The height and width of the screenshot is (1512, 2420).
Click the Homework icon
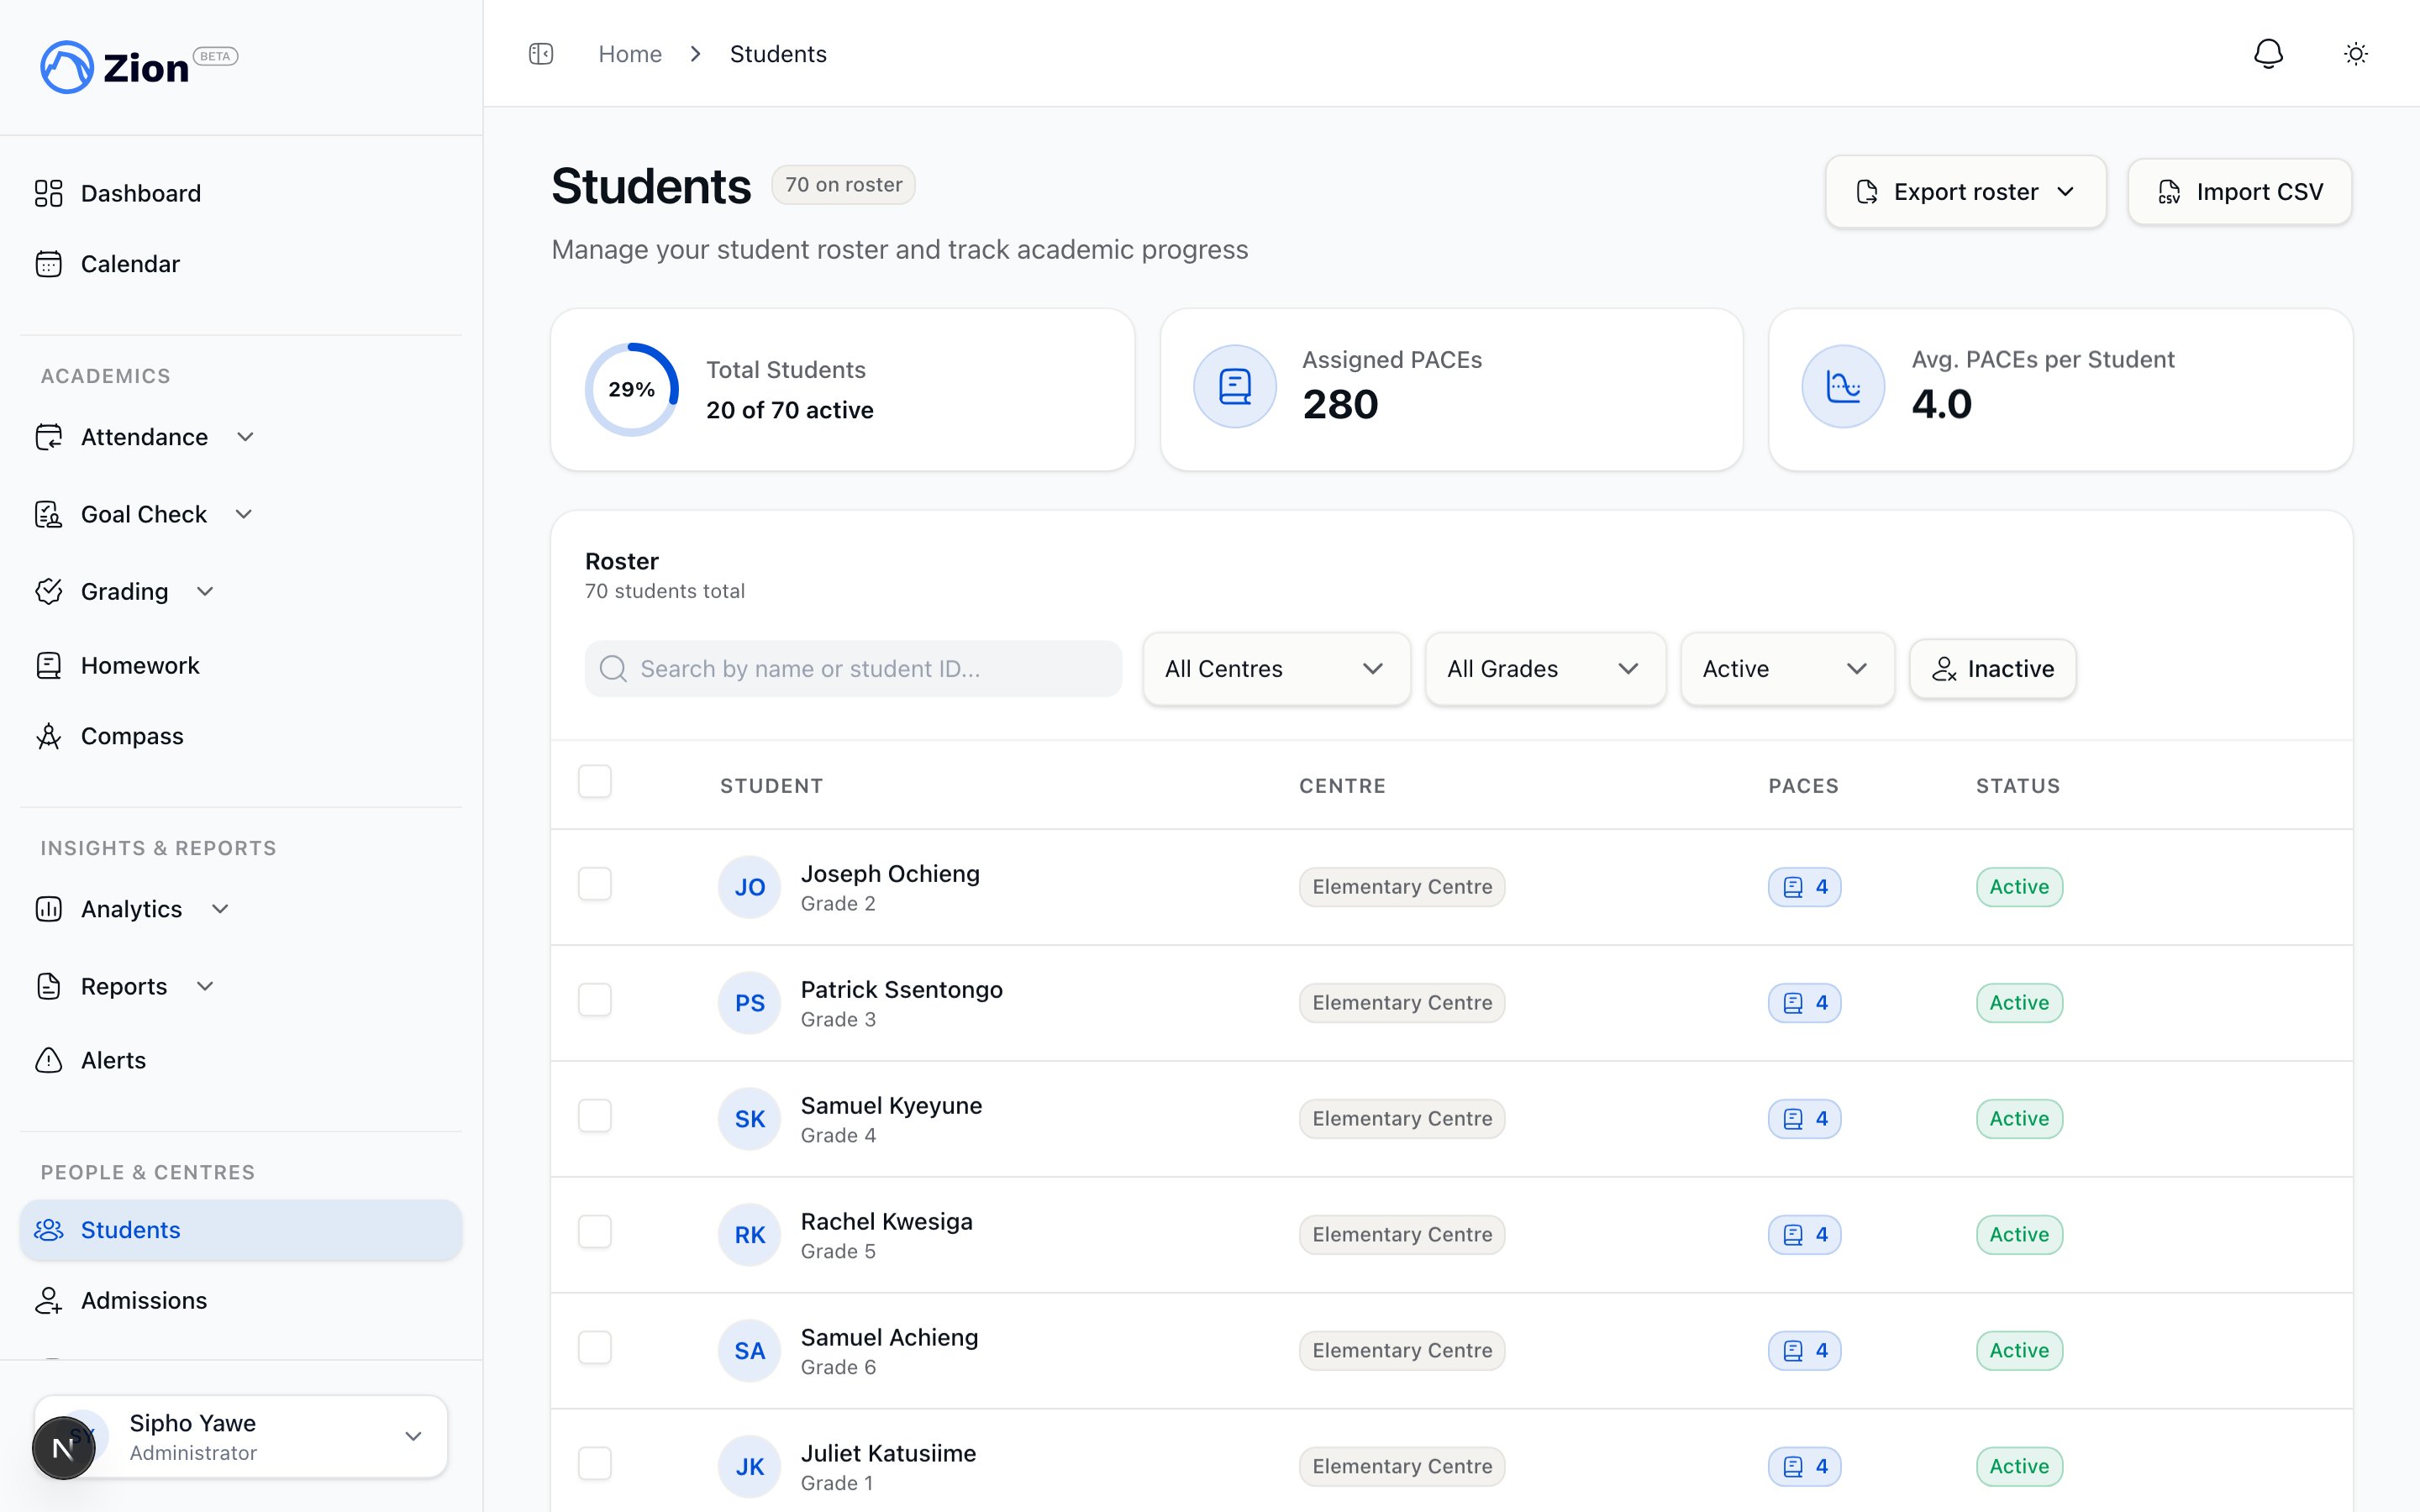48,665
